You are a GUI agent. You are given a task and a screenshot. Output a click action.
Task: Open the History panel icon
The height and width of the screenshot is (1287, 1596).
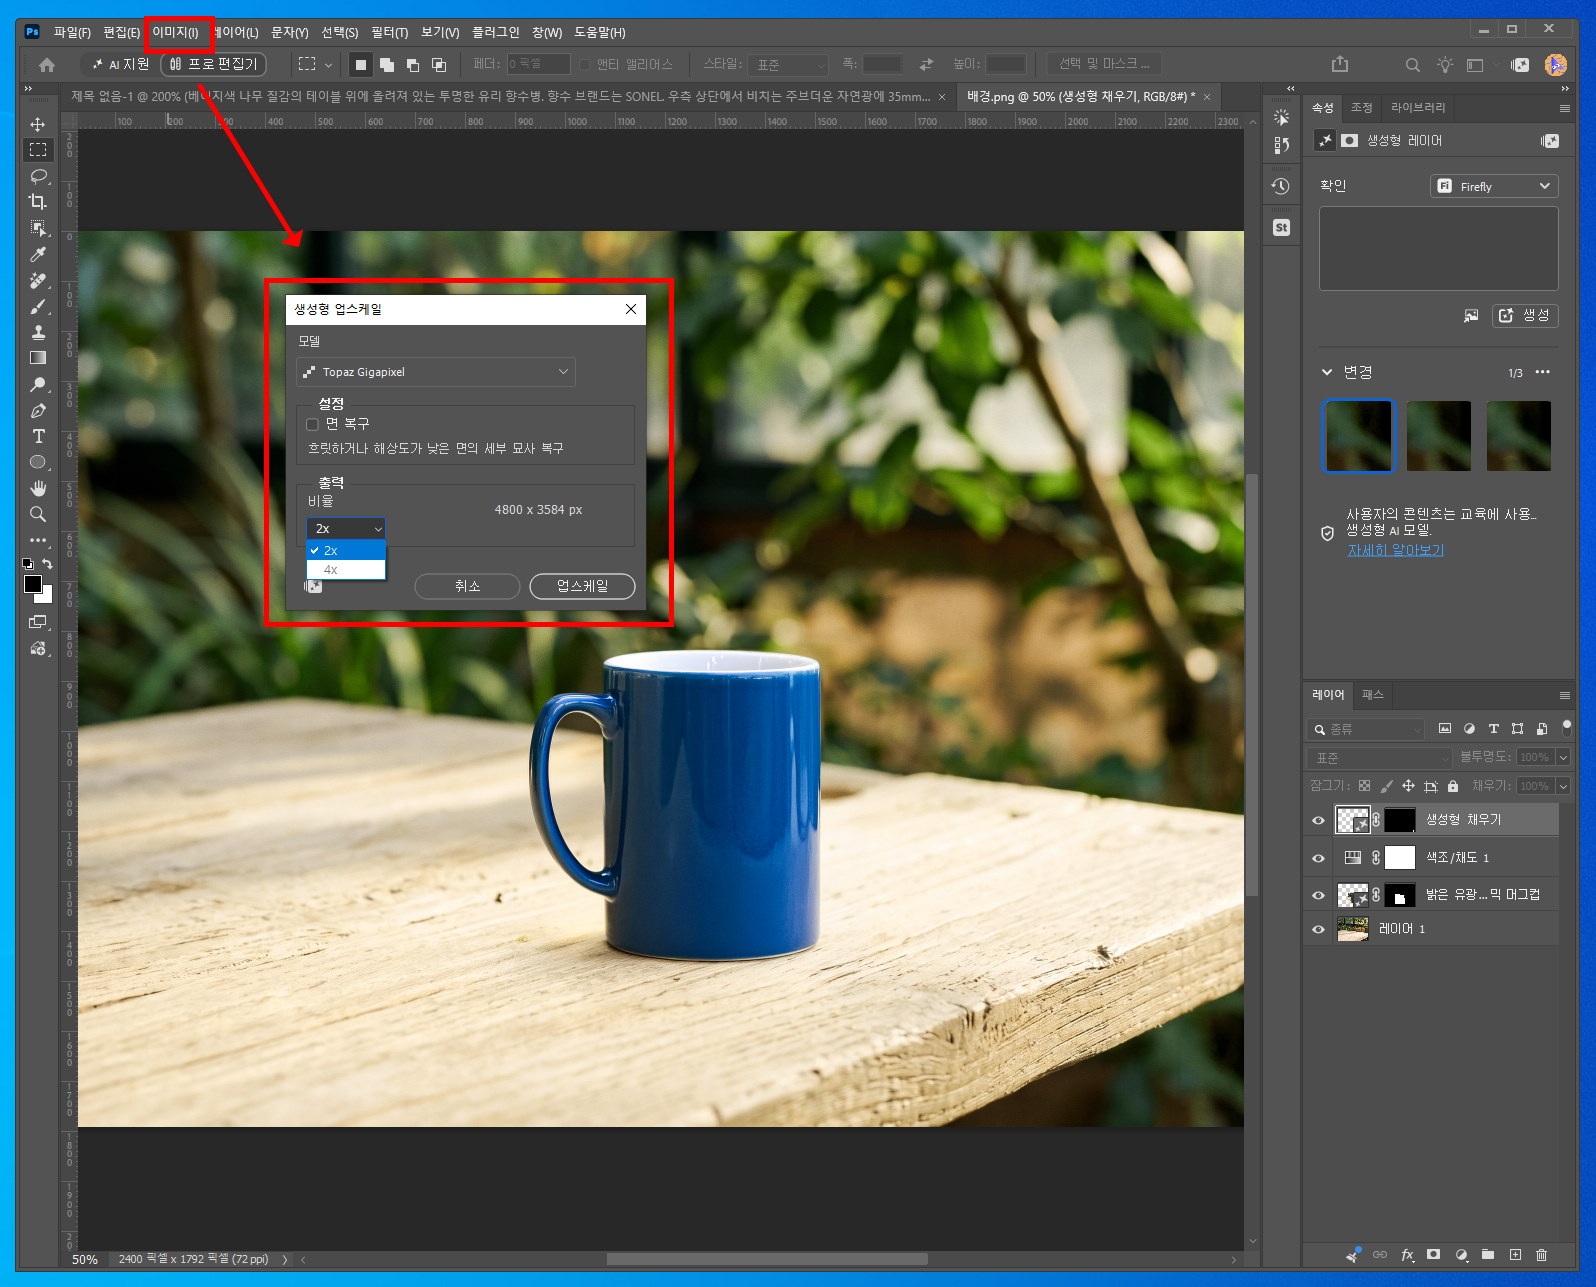(x=1281, y=186)
